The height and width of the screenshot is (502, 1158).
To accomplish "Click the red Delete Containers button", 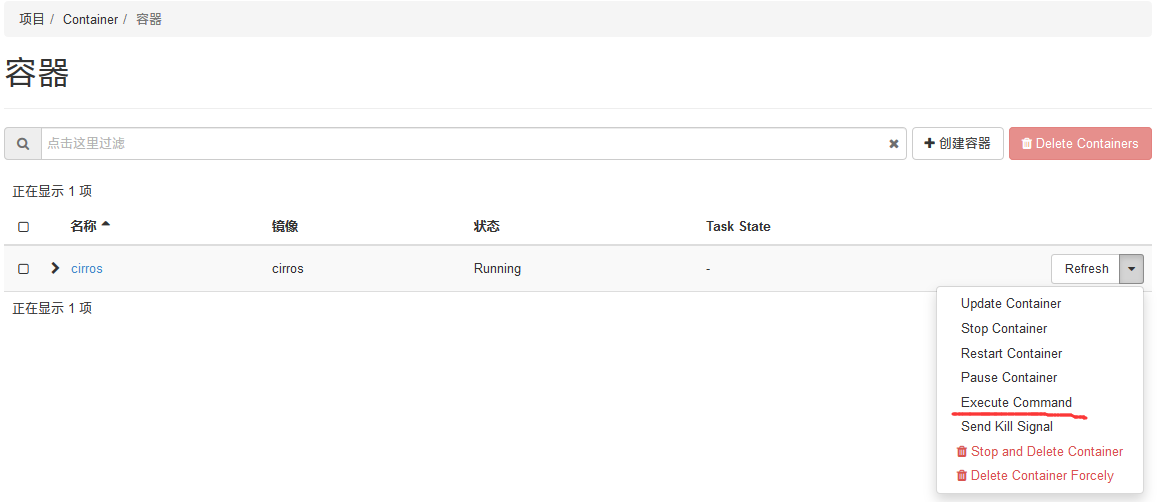I will tap(1080, 144).
